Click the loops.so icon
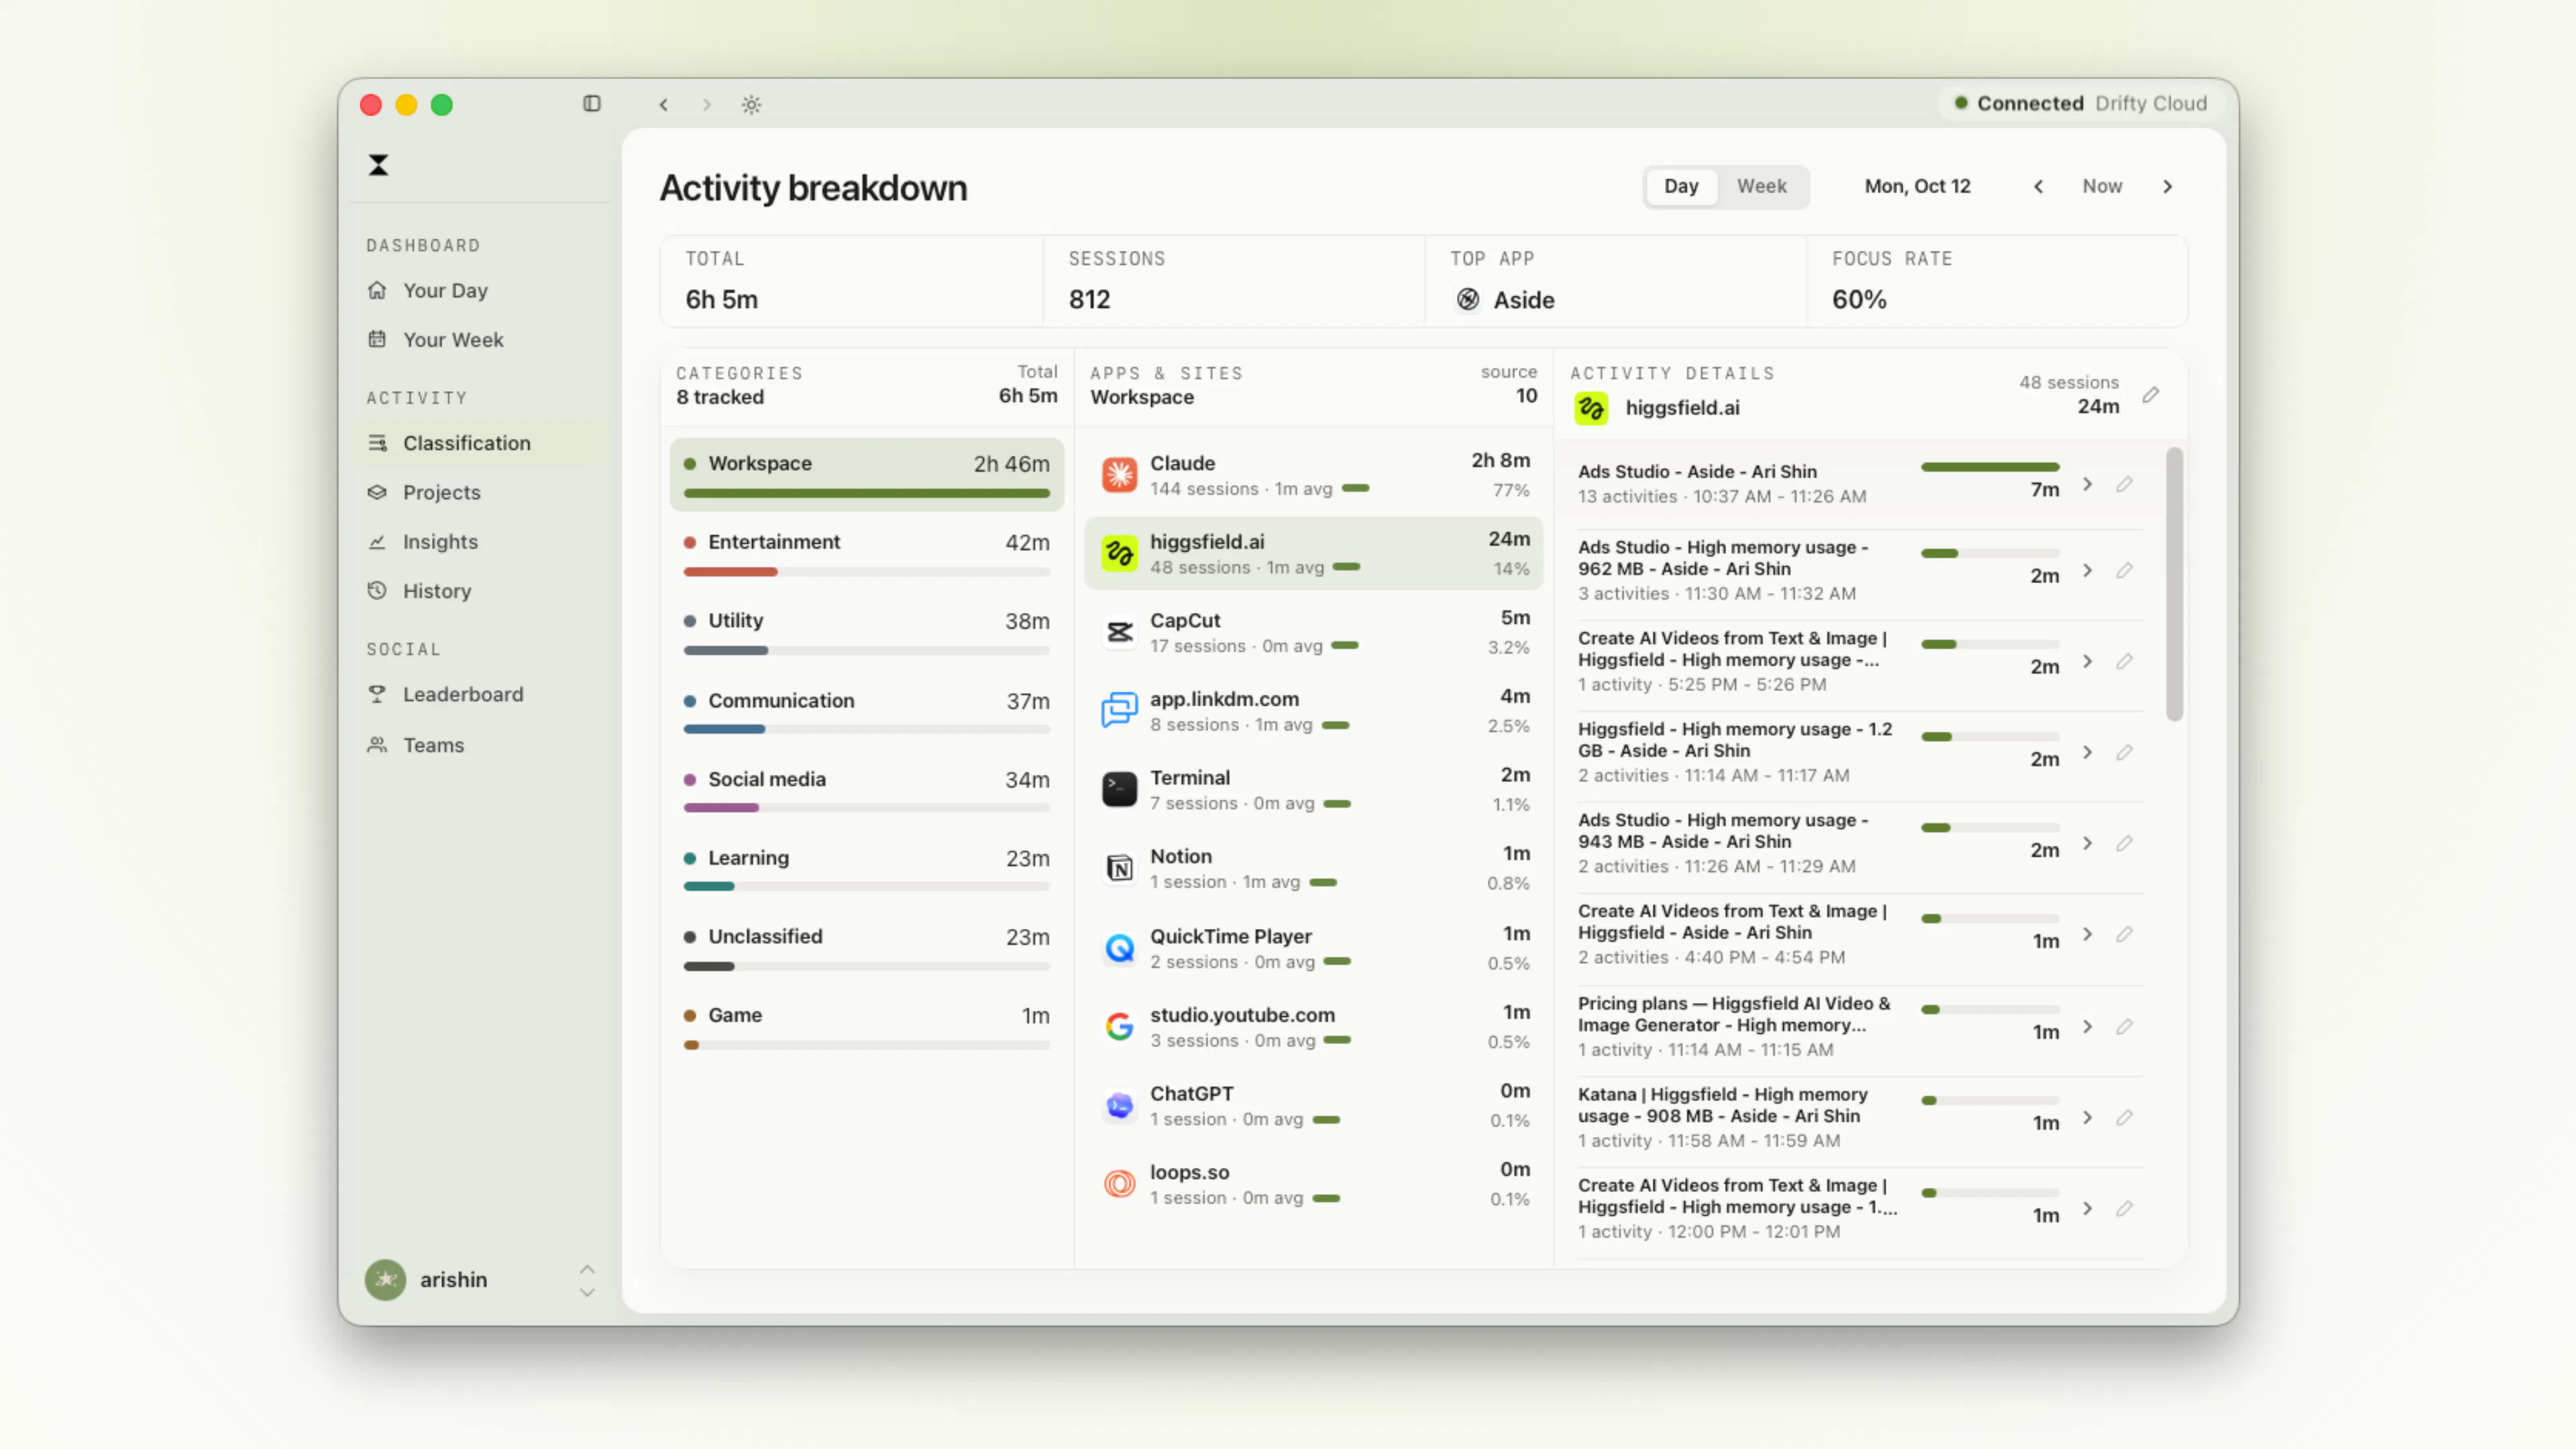The image size is (2576, 1449). (1119, 1184)
